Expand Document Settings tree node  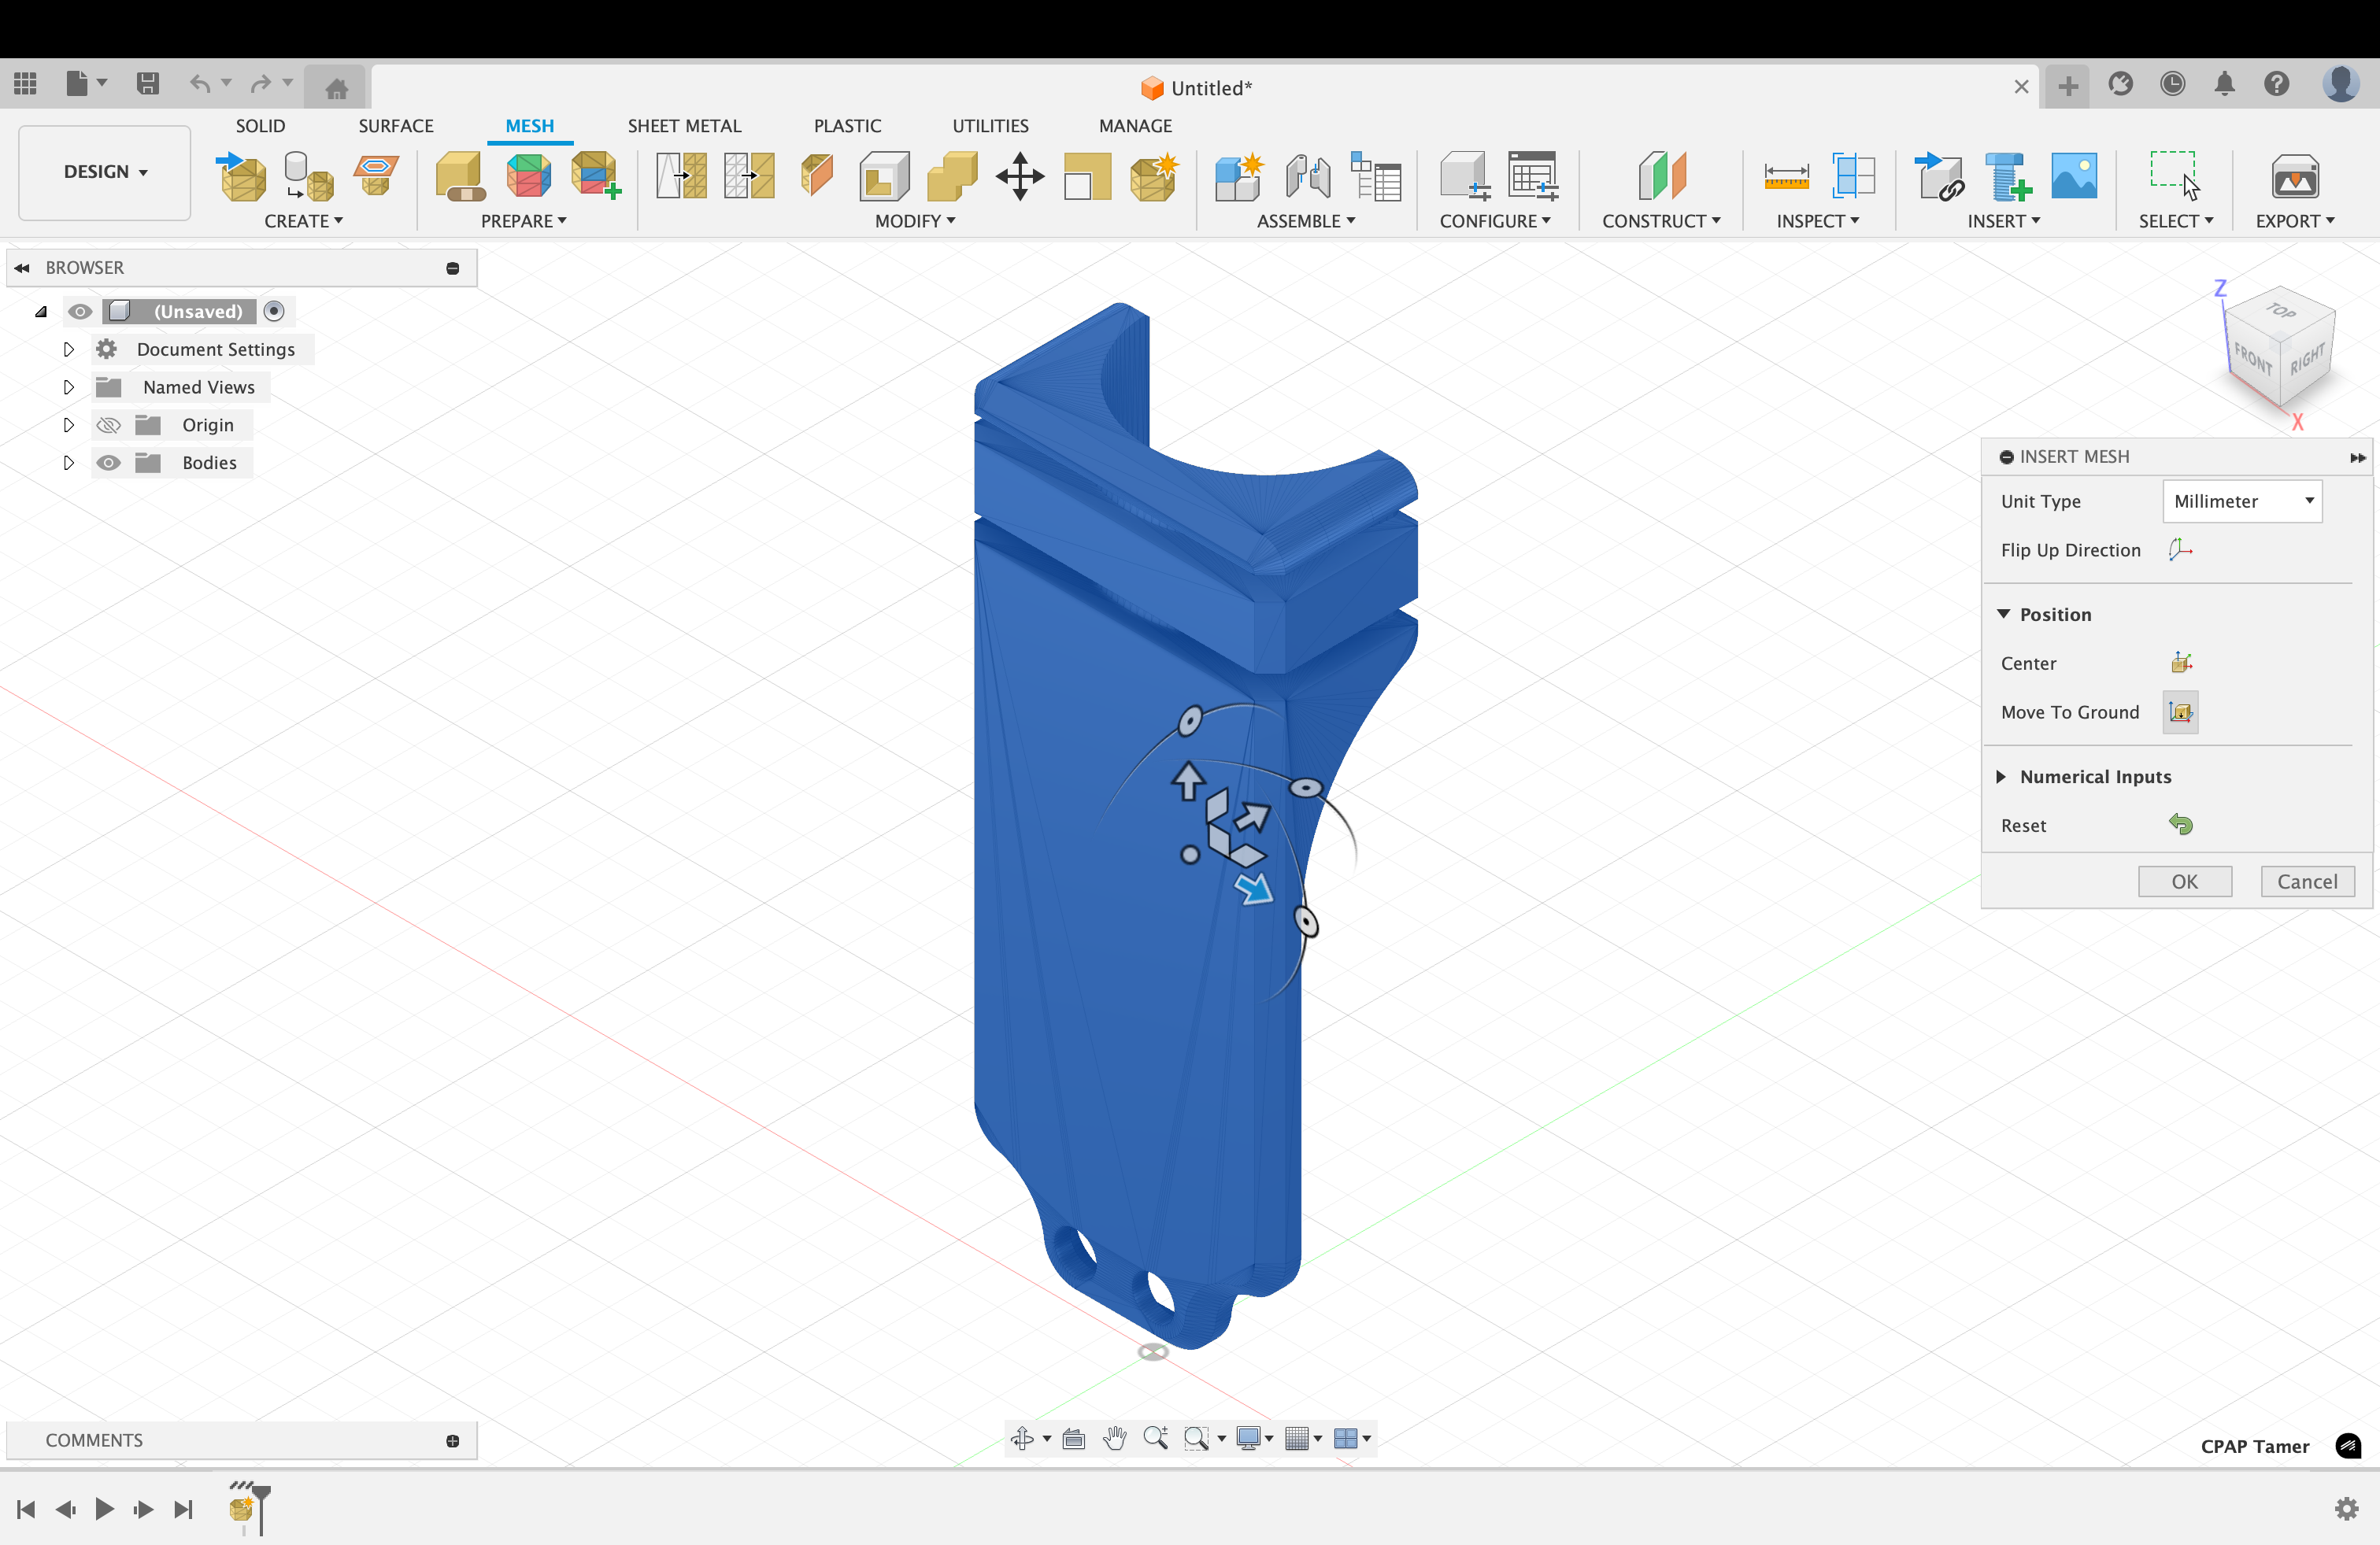click(68, 349)
